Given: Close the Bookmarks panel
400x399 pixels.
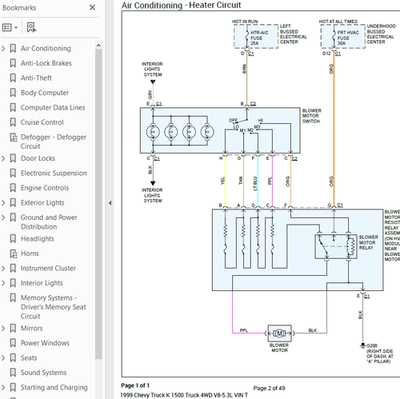Looking at the screenshot, I should point(93,7).
